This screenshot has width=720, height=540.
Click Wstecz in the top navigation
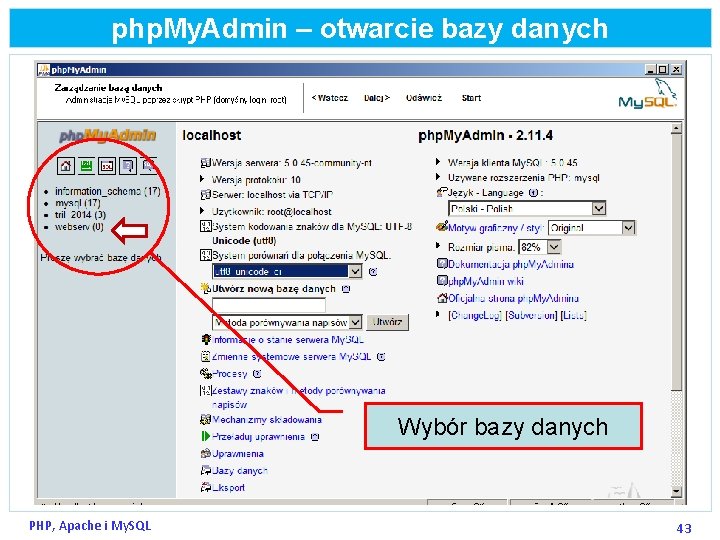(330, 98)
